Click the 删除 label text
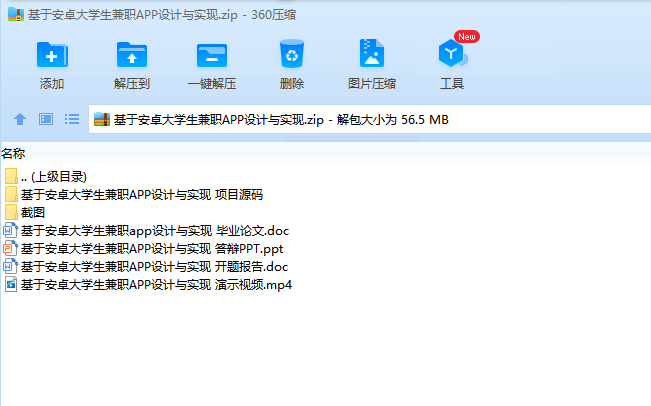 [x=292, y=84]
